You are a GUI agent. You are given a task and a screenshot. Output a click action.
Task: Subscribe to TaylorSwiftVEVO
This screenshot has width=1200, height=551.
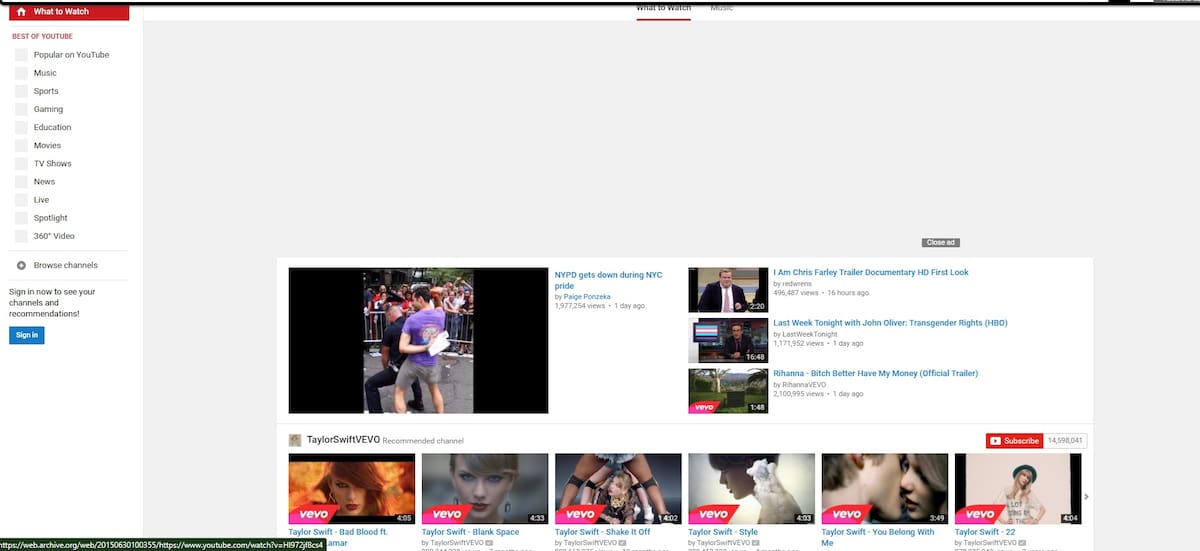[1014, 440]
